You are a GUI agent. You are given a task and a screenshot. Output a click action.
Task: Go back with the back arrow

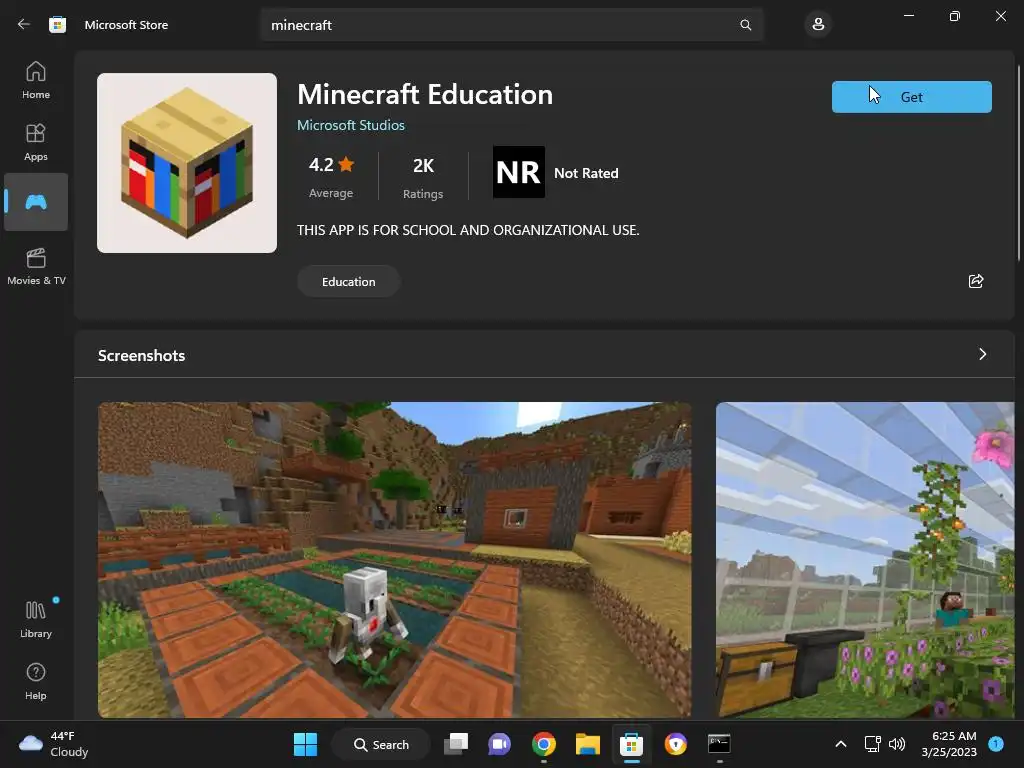click(x=24, y=24)
